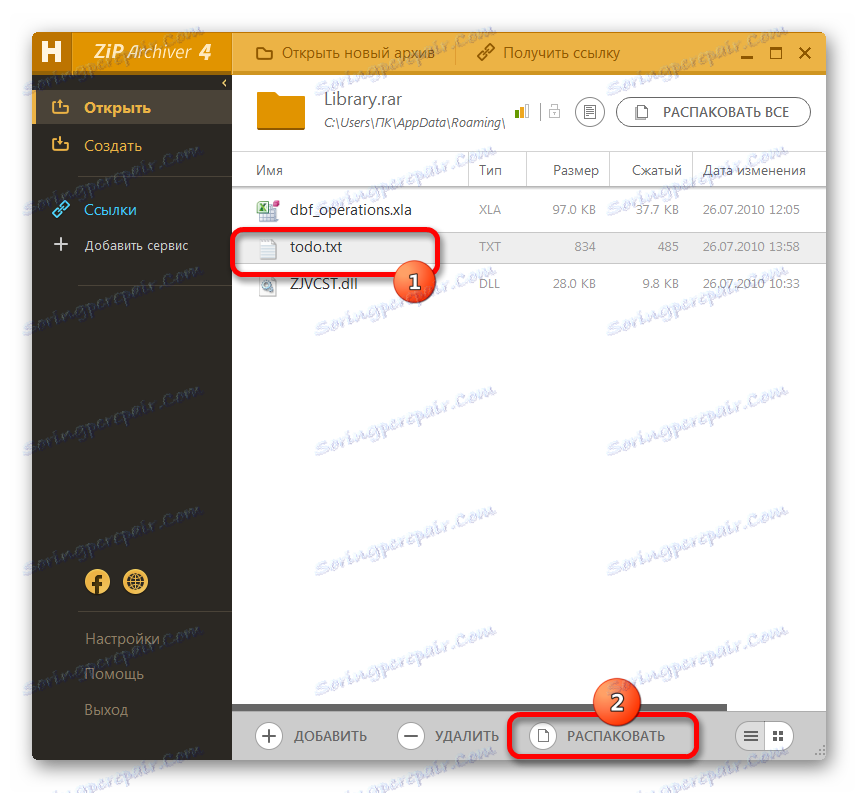Sort by the Тип column header

(x=490, y=170)
